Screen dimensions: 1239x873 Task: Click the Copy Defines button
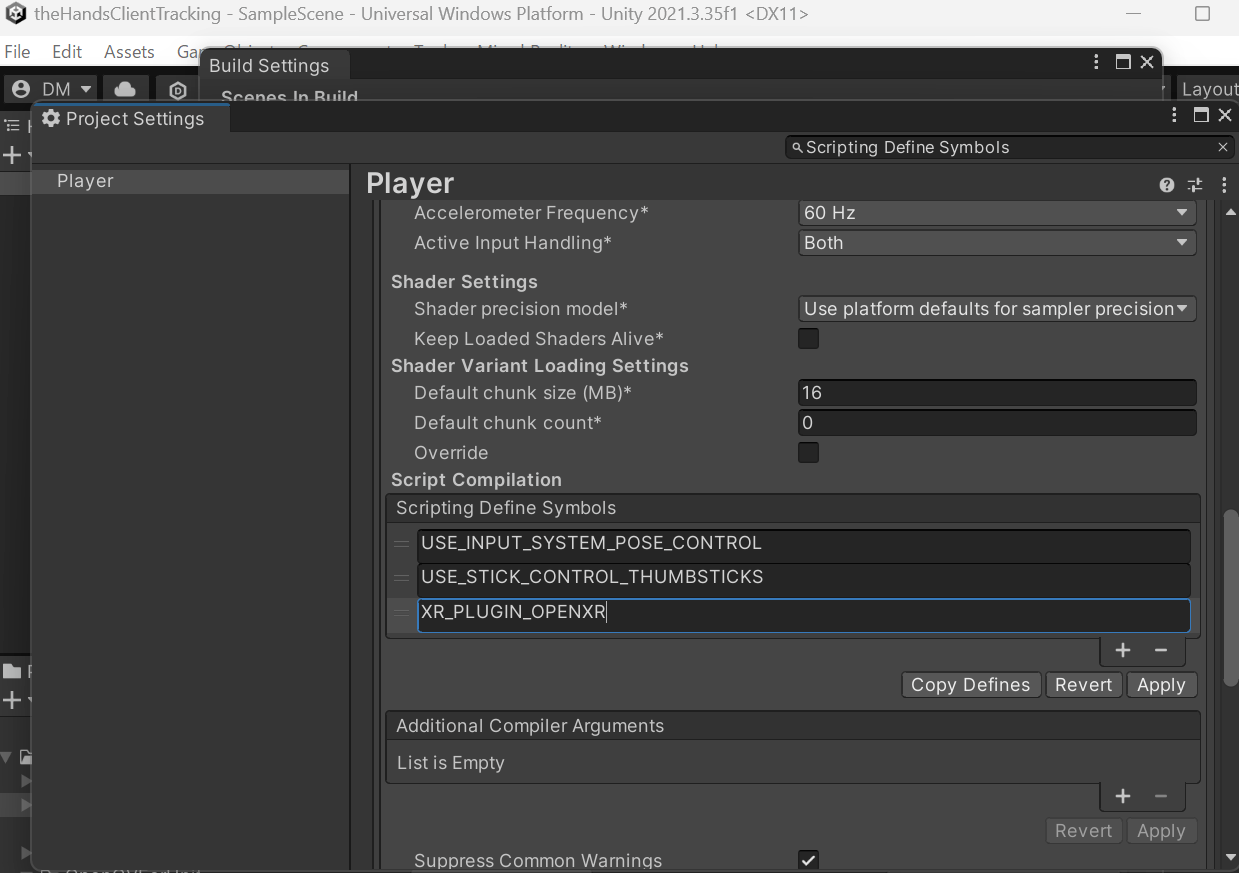(970, 684)
